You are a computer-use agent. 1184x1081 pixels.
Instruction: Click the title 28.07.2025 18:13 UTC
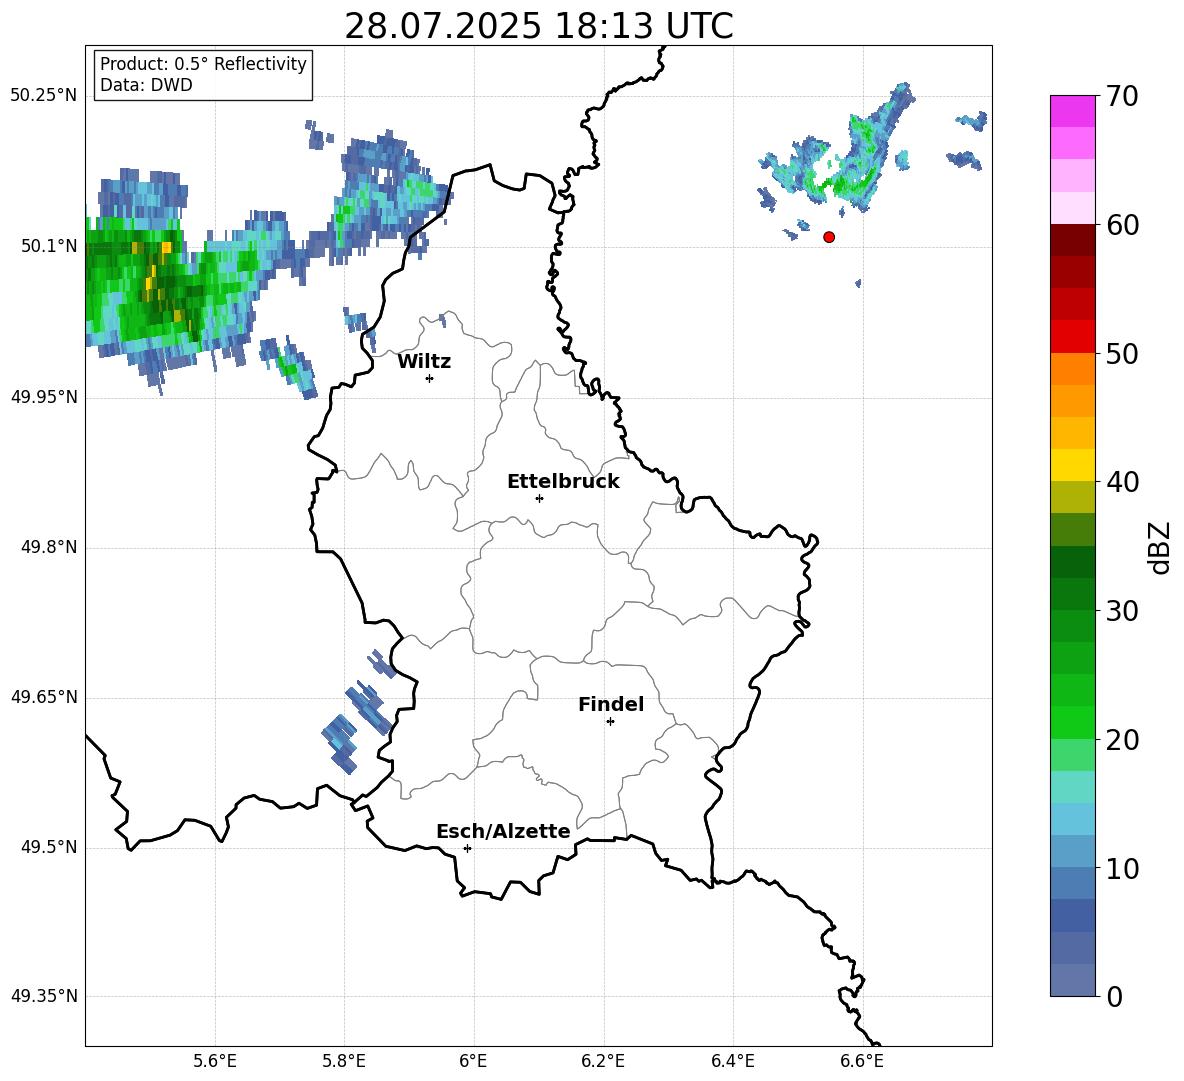(539, 26)
